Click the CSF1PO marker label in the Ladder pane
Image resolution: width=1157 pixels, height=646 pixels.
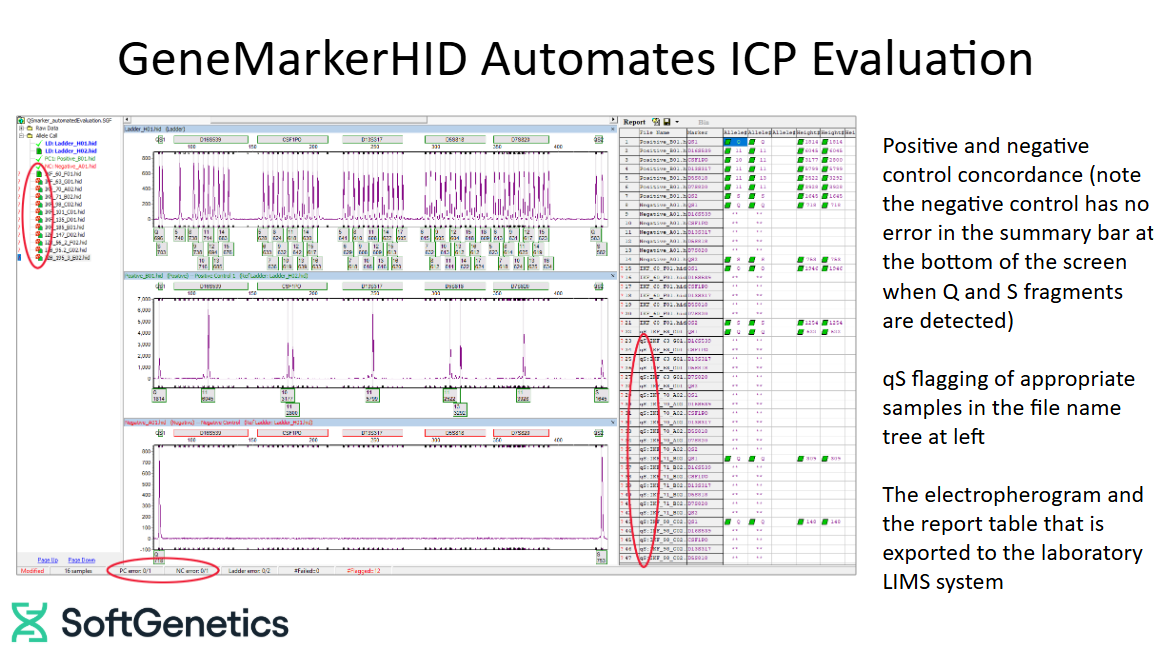coord(291,140)
